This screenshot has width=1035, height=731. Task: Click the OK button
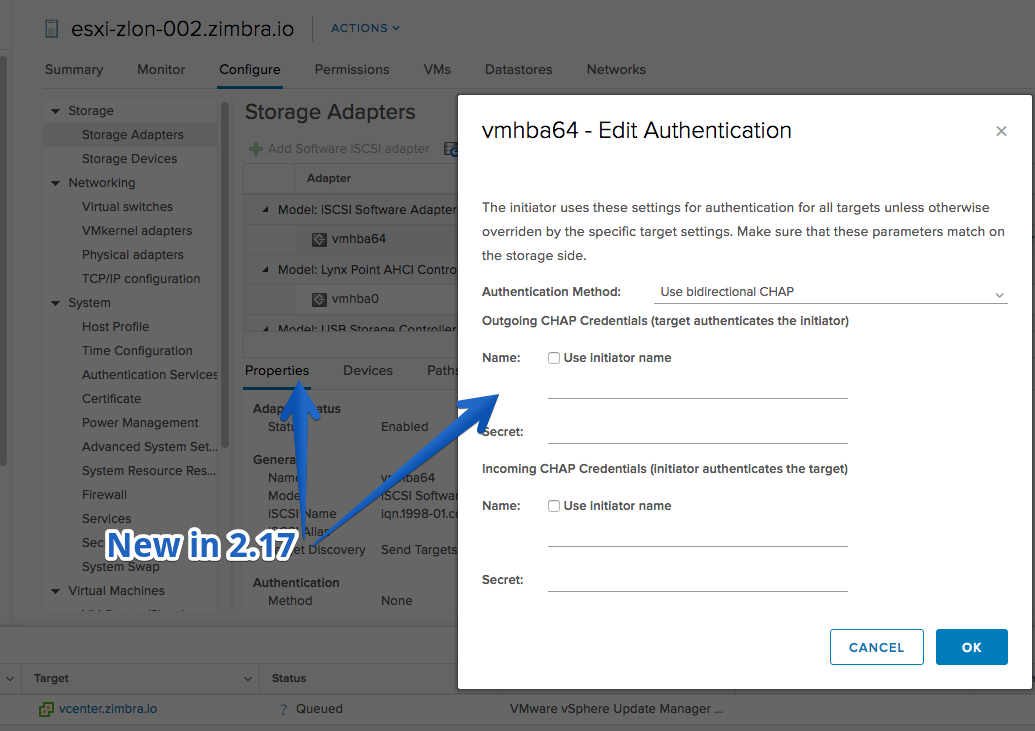pyautogui.click(x=972, y=647)
